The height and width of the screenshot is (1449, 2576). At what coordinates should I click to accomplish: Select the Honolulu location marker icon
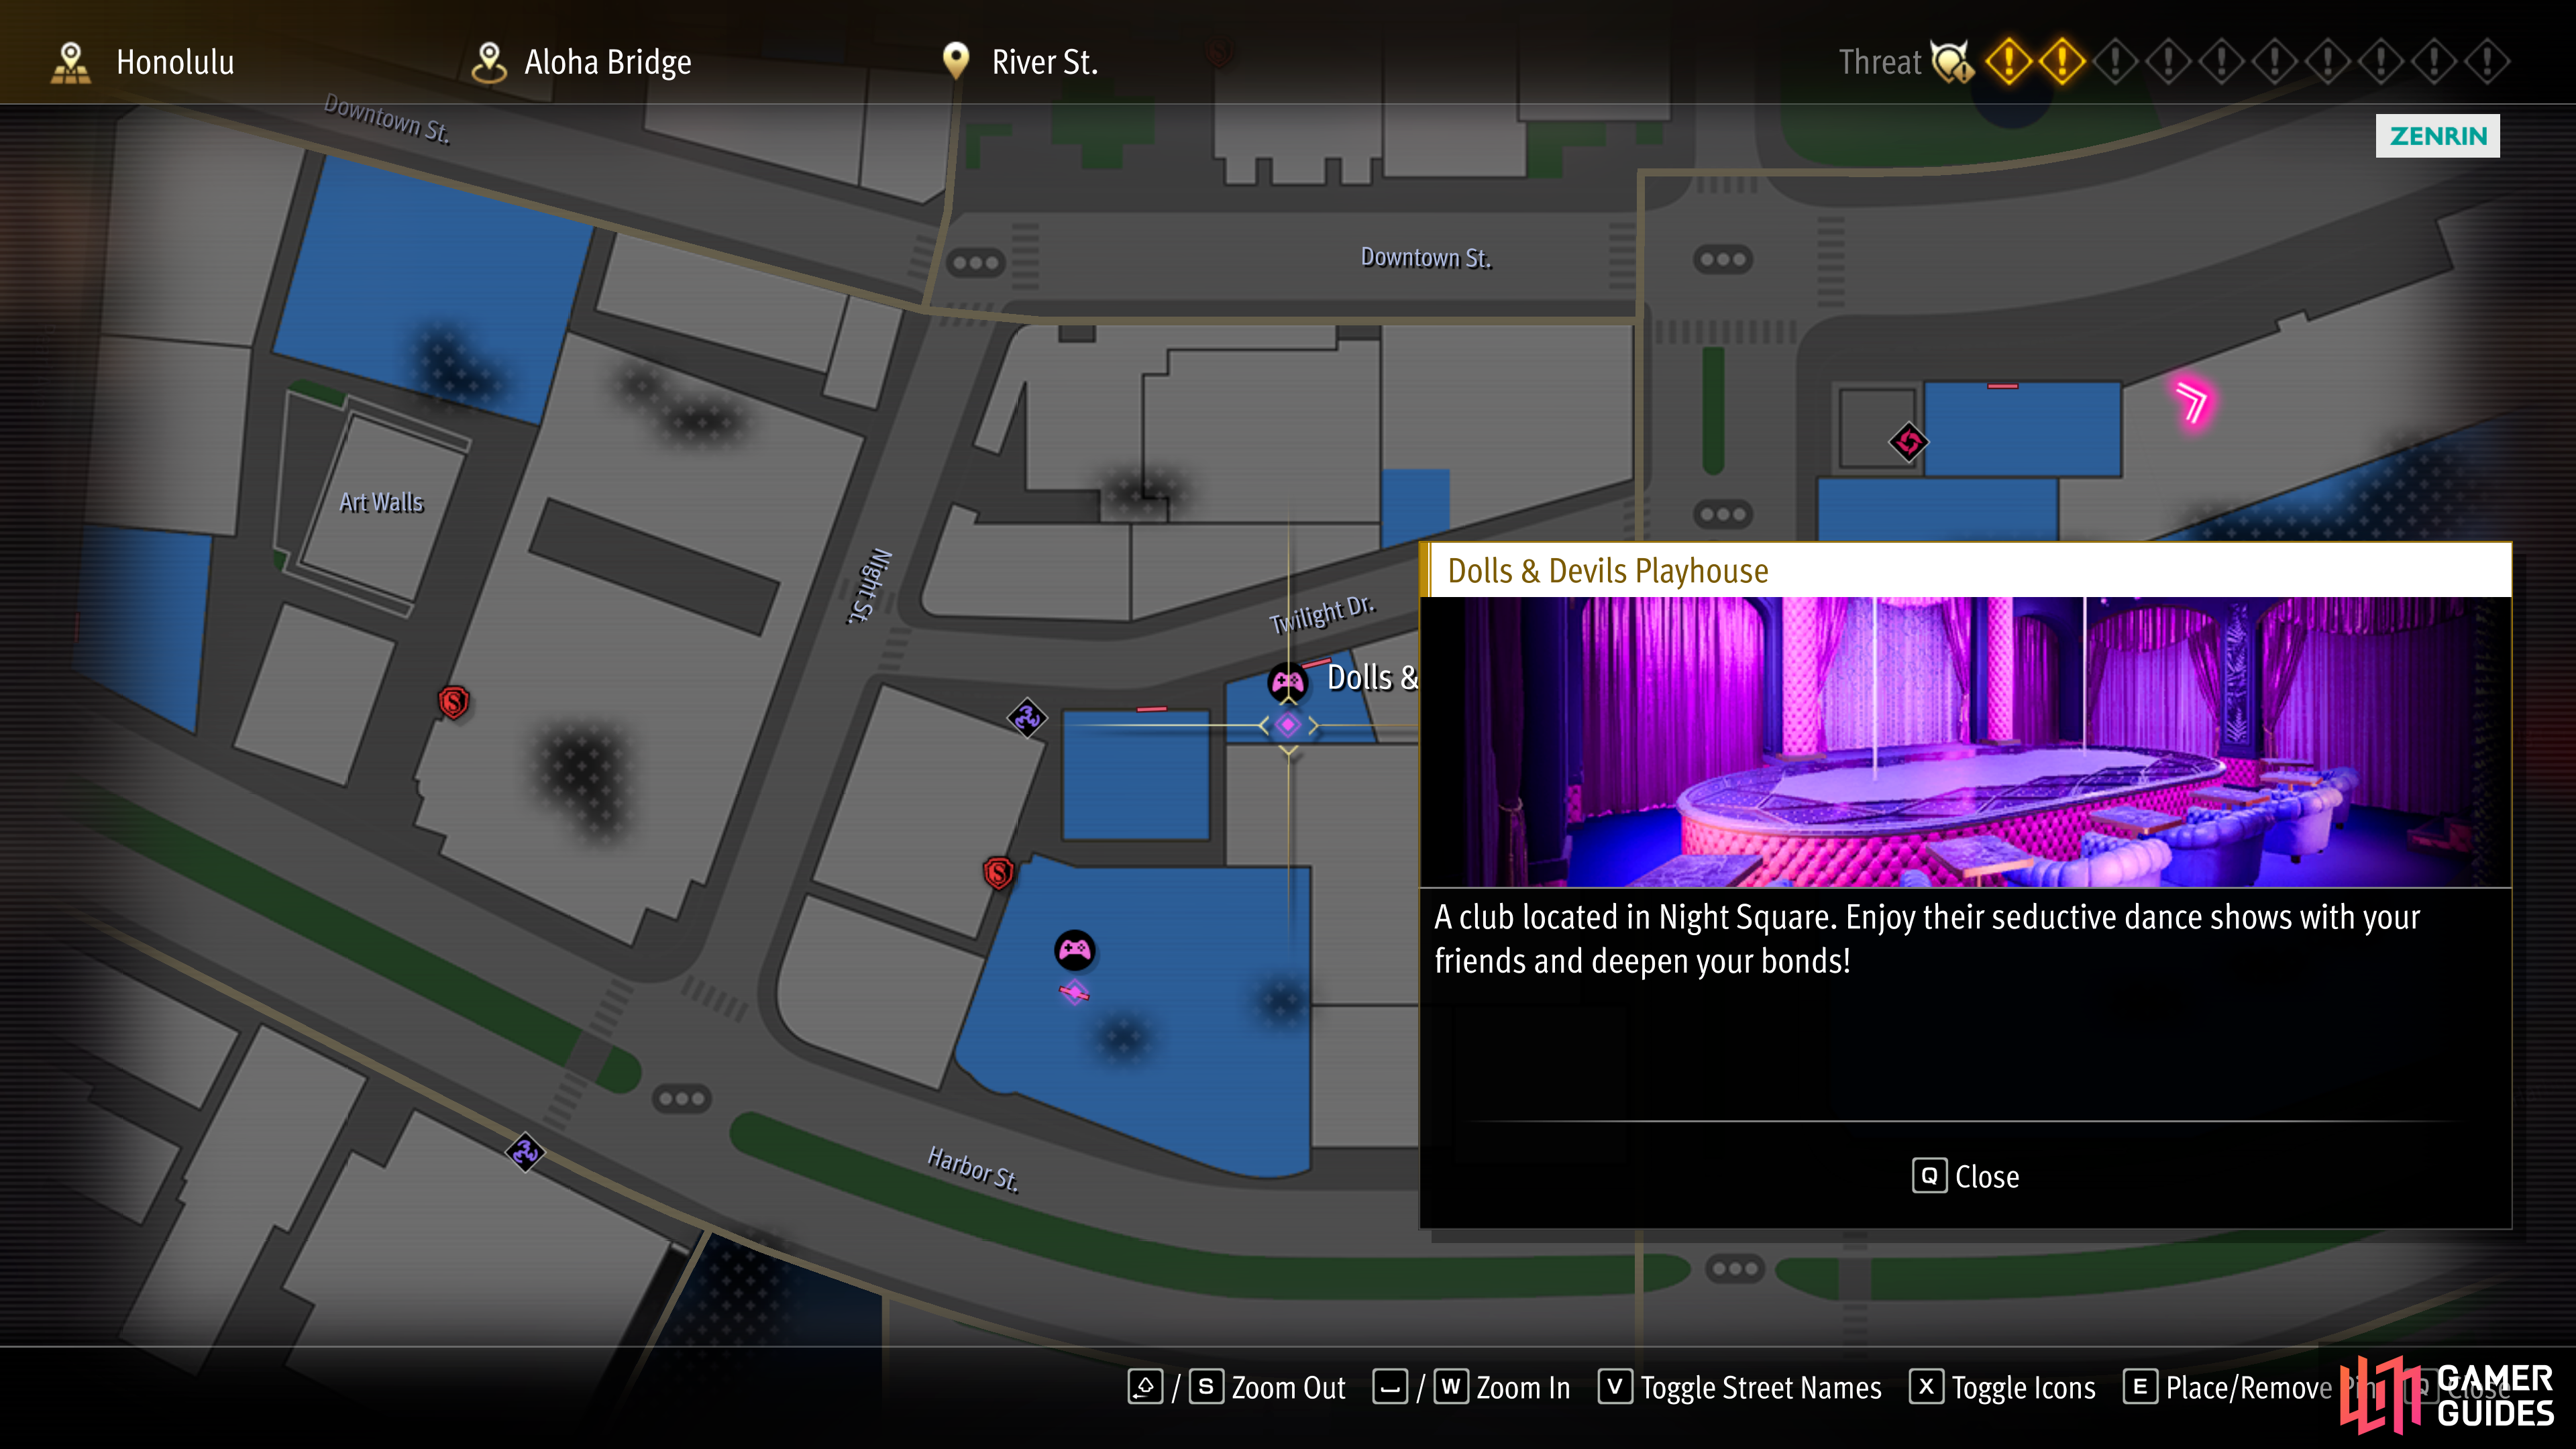[x=70, y=62]
